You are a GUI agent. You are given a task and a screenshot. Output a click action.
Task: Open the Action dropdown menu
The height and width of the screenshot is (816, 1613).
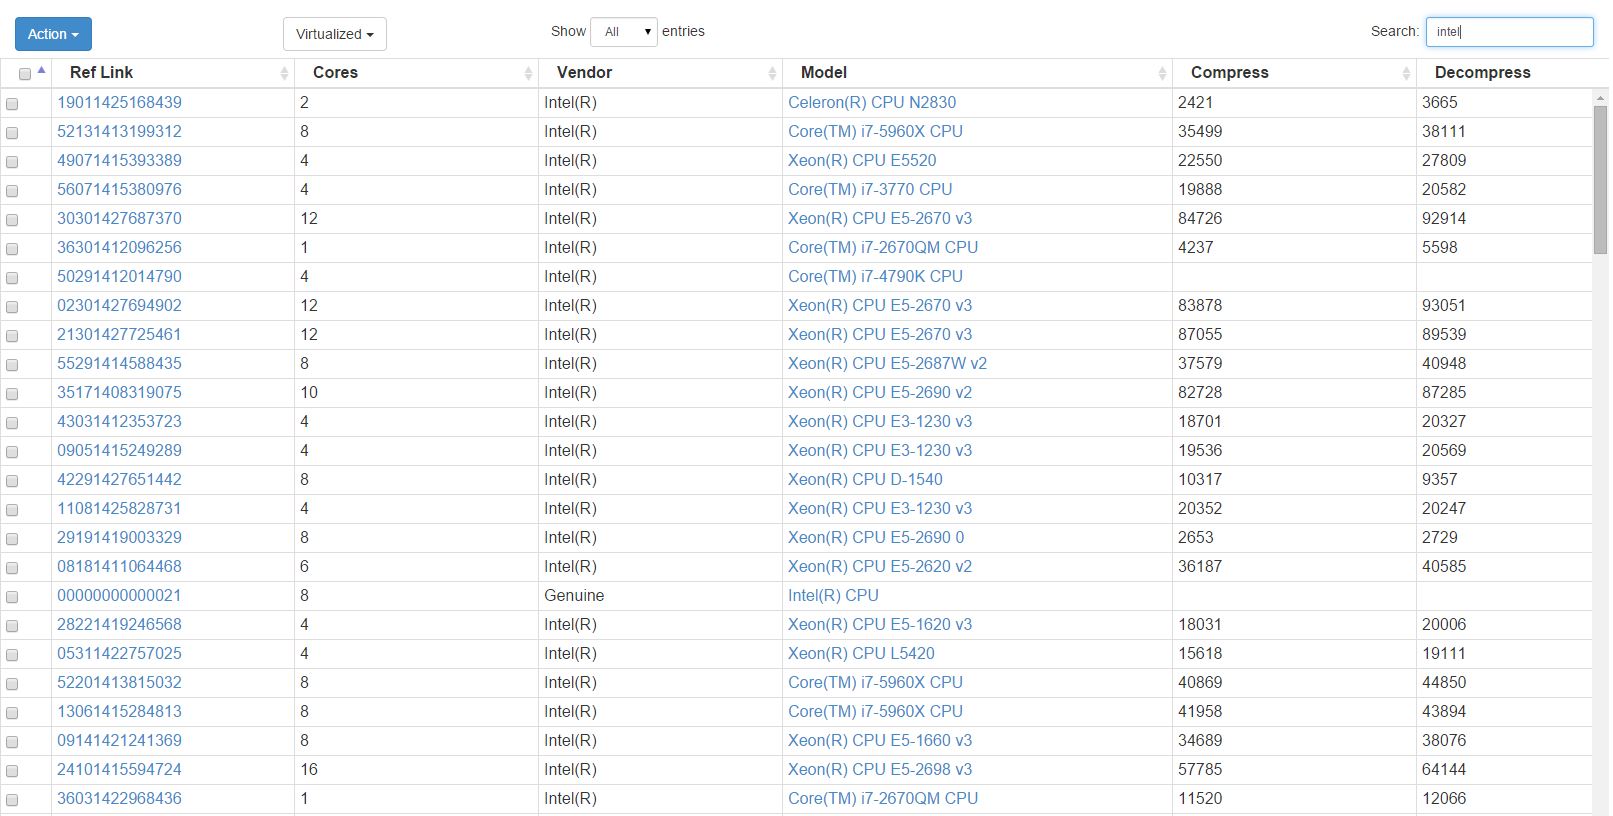click(x=53, y=34)
